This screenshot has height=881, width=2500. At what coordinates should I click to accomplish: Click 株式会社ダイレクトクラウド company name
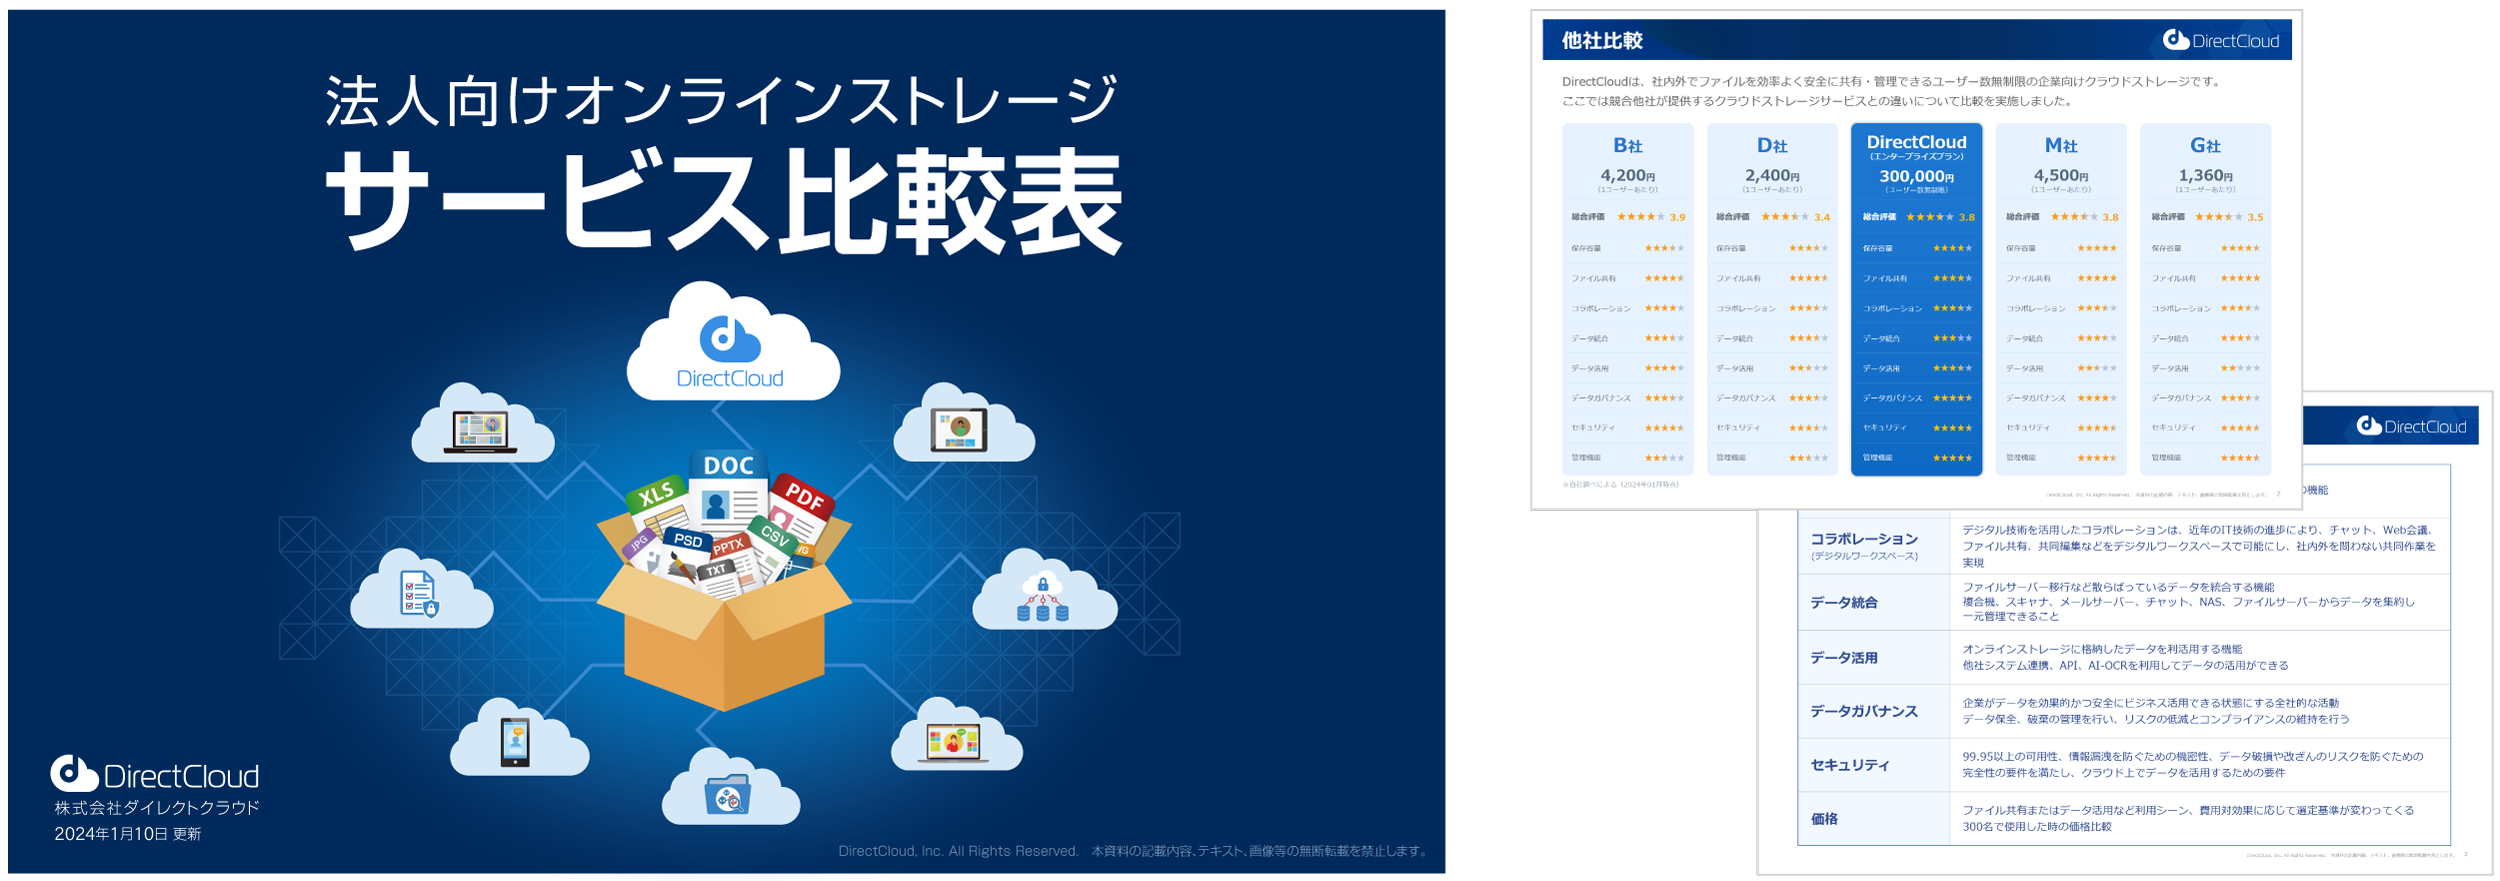[x=157, y=807]
